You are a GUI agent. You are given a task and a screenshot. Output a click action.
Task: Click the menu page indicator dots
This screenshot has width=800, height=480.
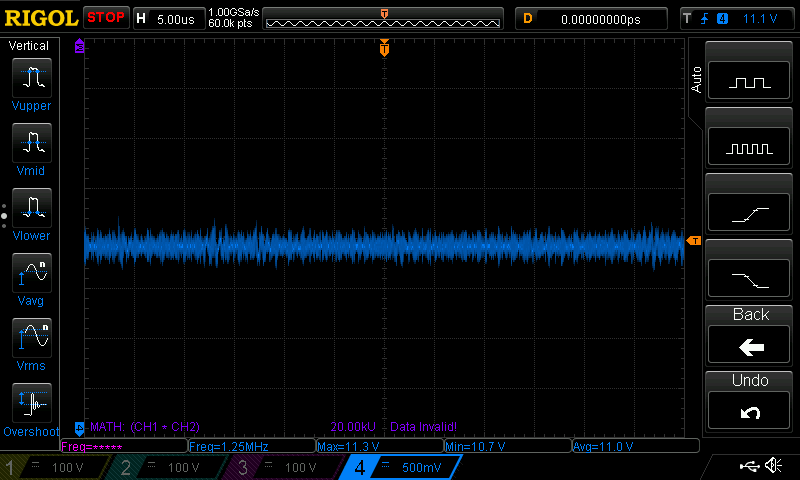tap(4, 216)
